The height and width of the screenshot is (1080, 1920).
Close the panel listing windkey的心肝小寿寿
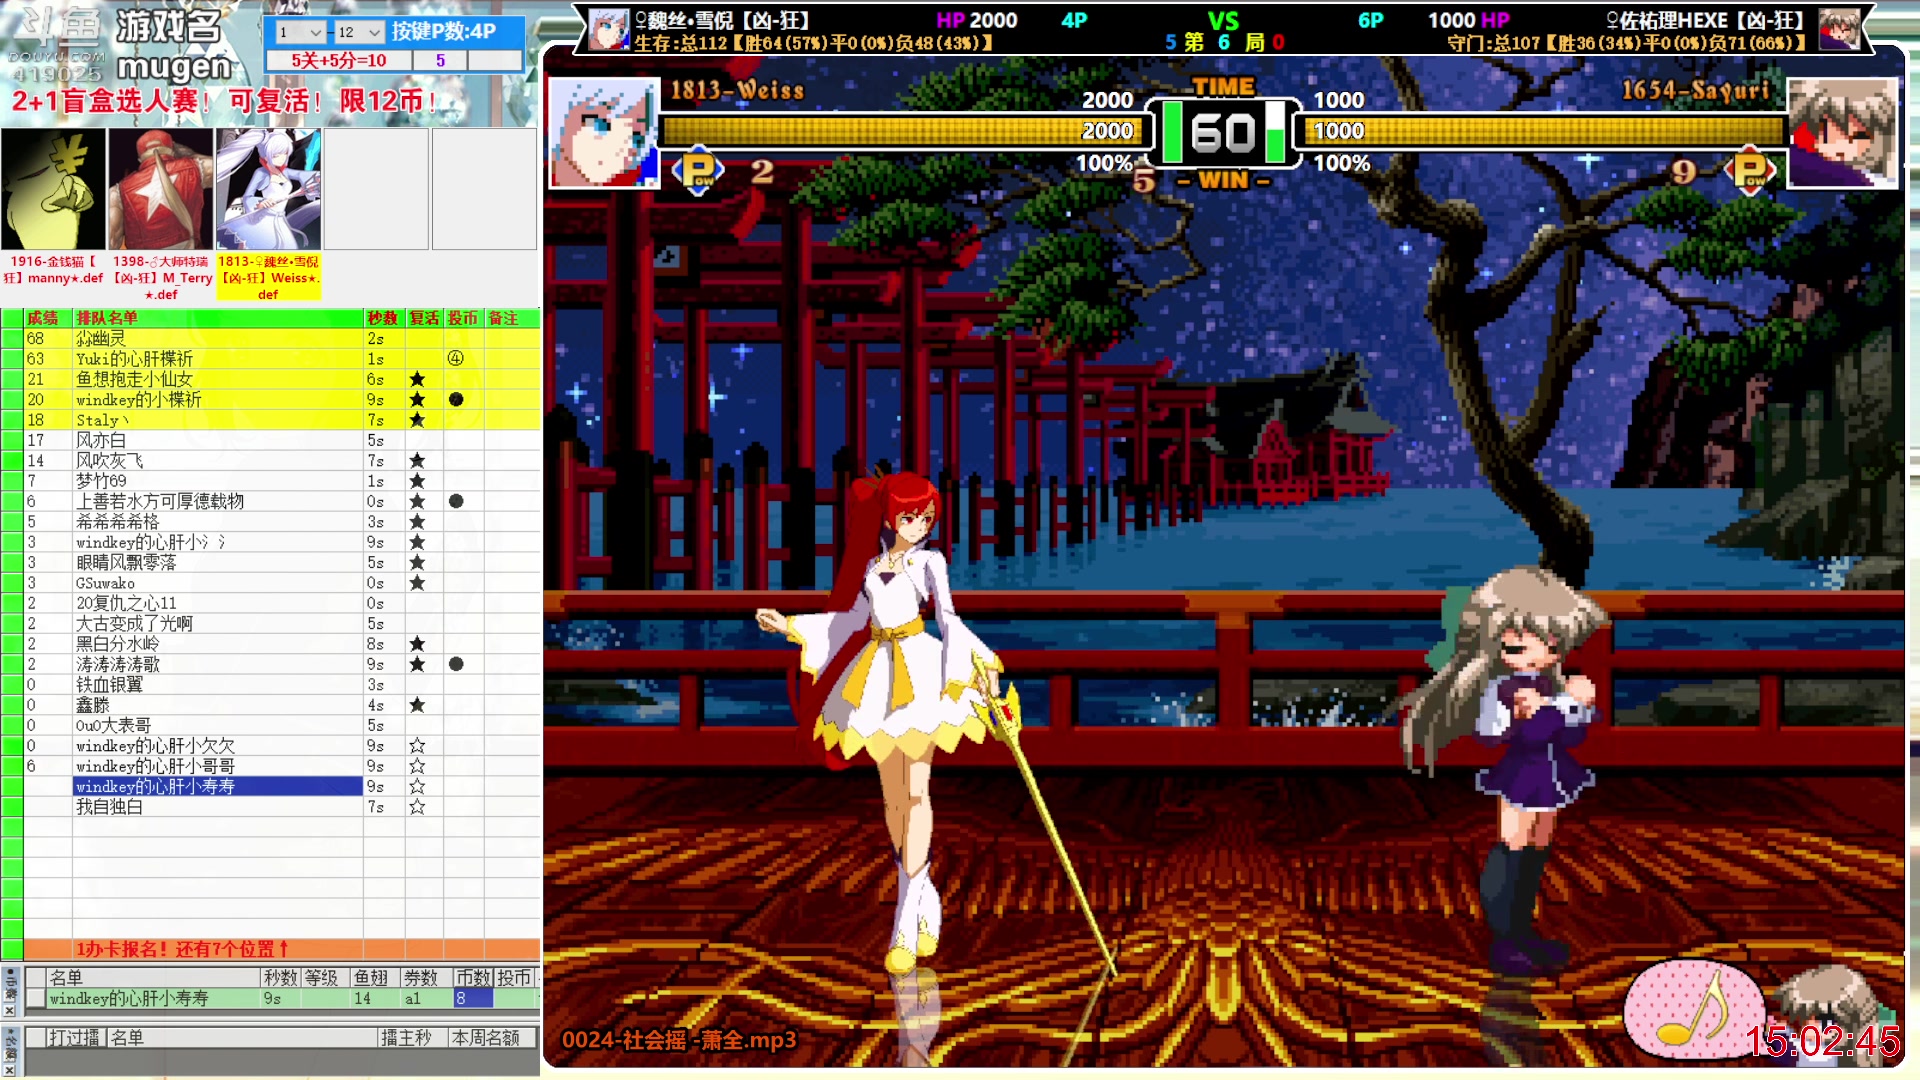9,1011
